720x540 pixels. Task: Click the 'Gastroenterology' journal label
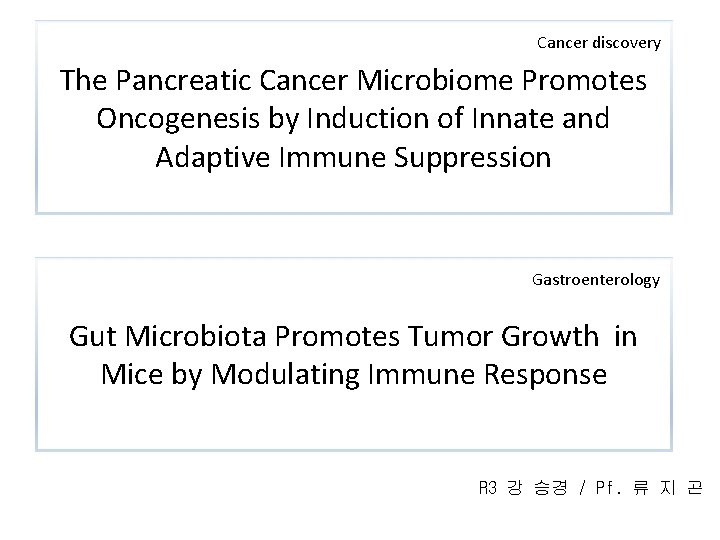point(595,280)
